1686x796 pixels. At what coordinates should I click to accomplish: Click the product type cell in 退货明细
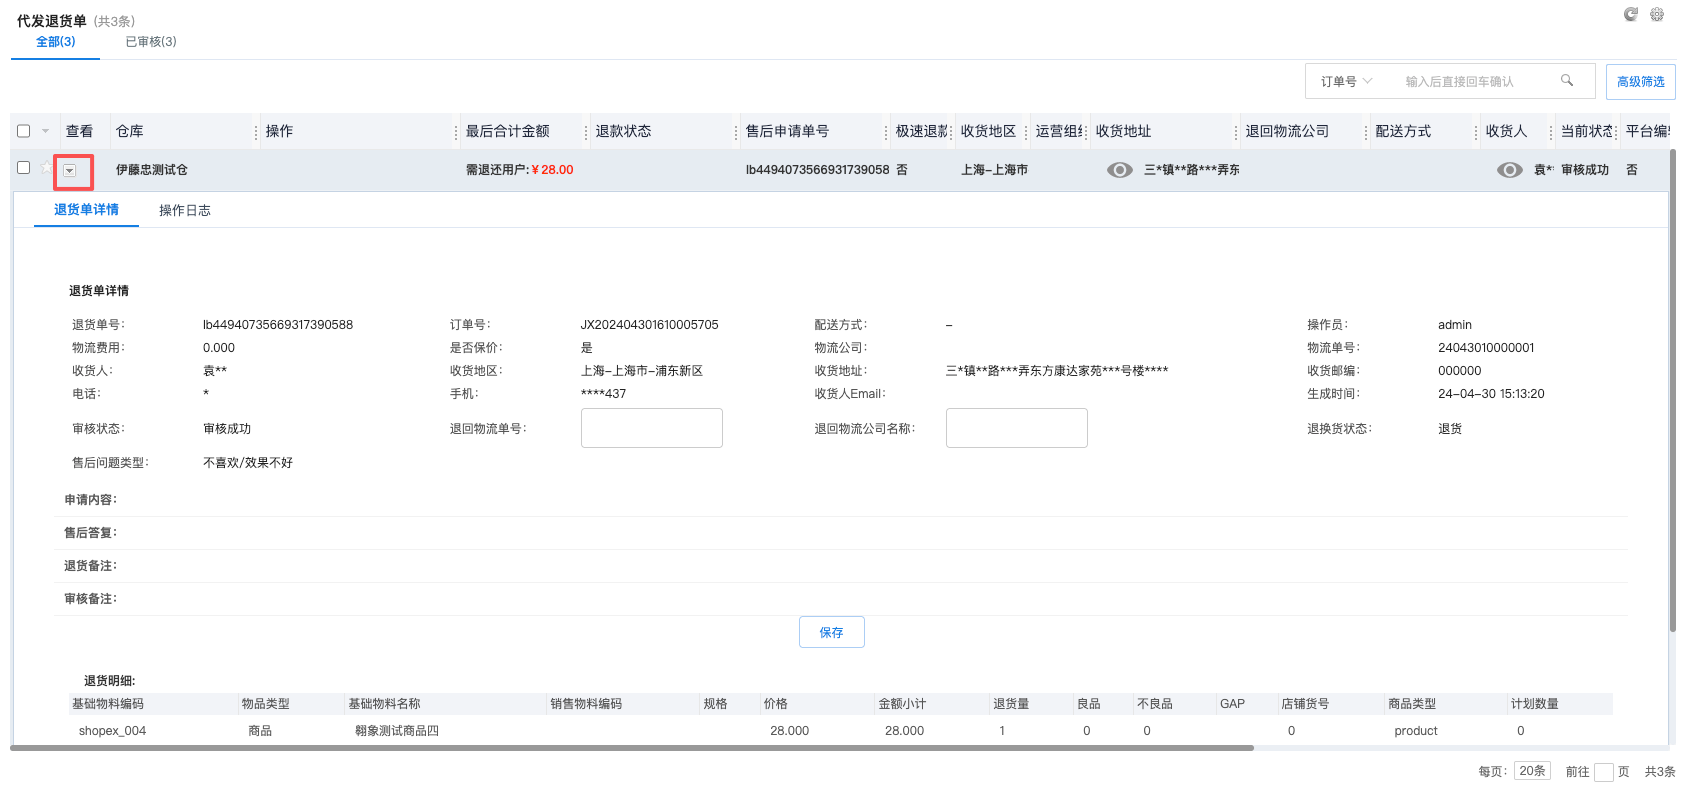1416,731
